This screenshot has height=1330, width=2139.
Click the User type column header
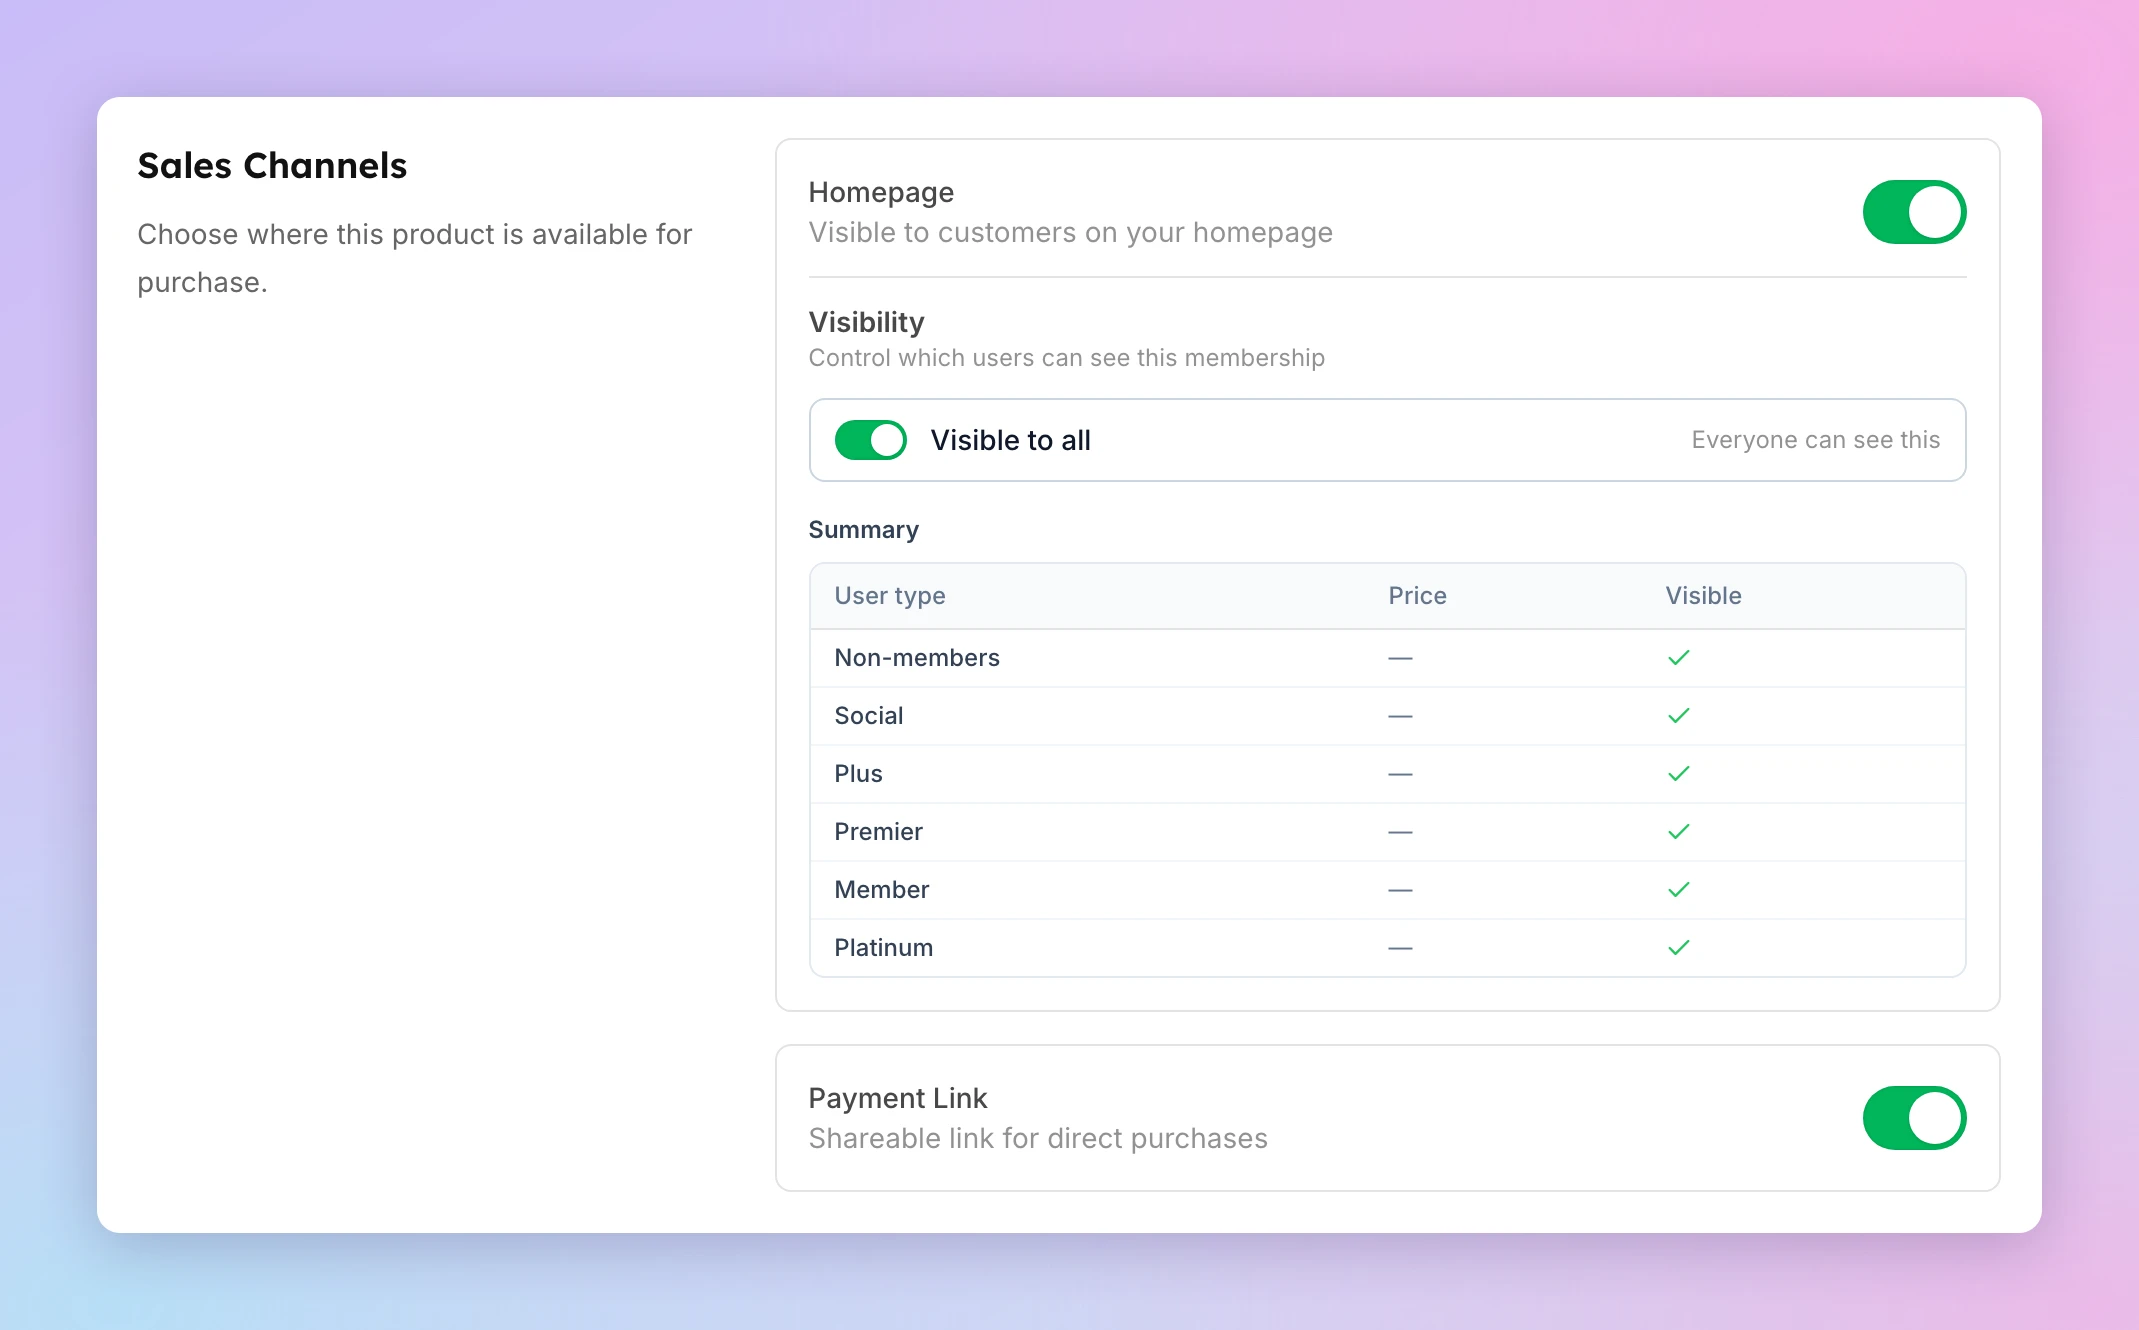click(890, 596)
